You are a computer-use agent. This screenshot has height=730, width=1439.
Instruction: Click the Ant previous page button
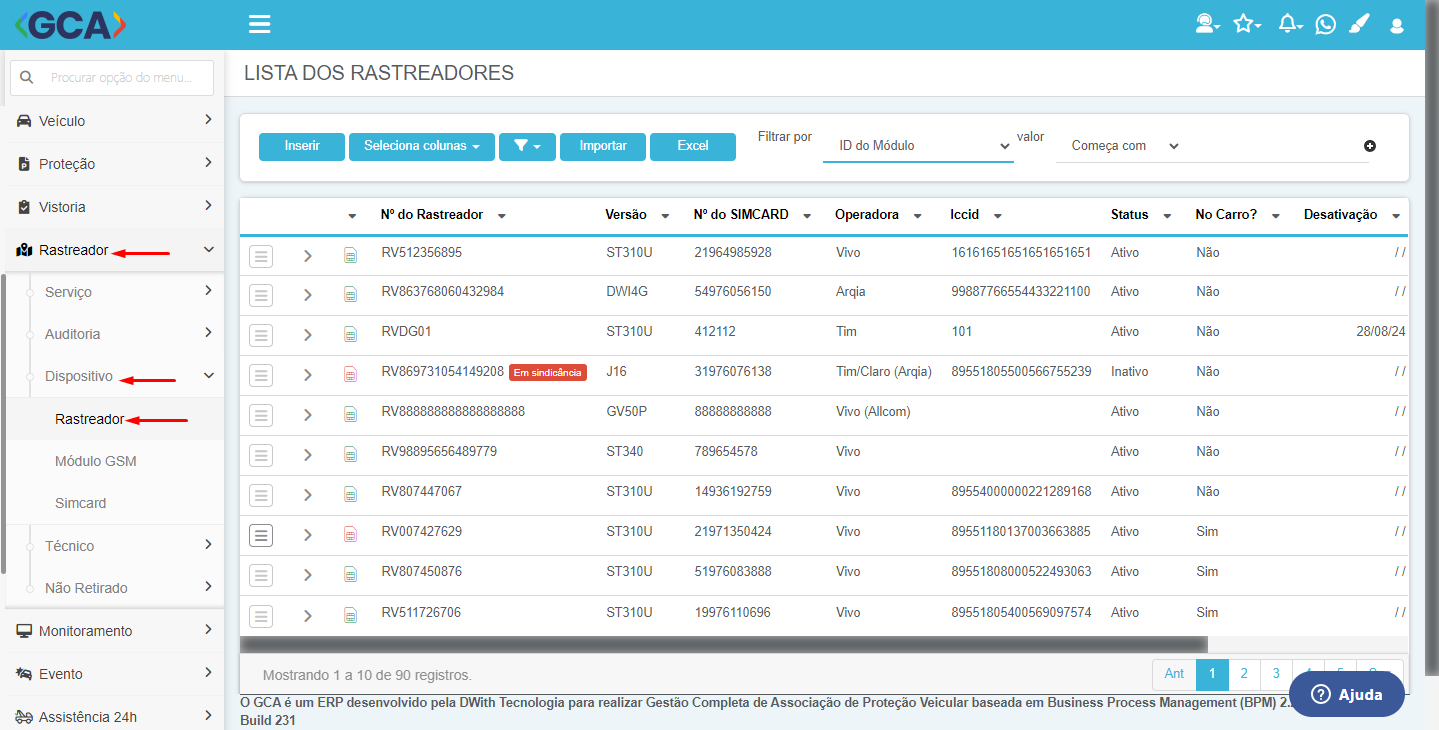1175,674
